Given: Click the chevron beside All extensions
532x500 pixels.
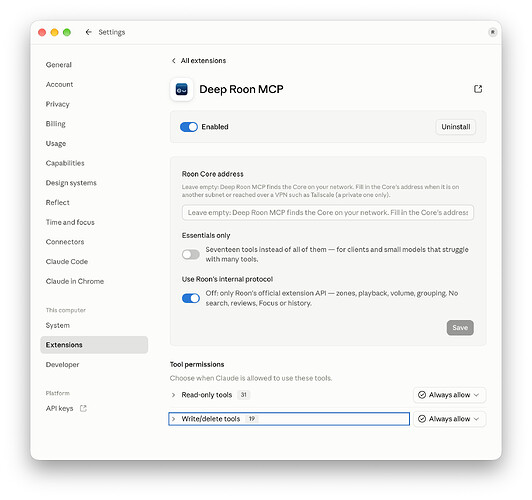Looking at the screenshot, I should point(174,61).
